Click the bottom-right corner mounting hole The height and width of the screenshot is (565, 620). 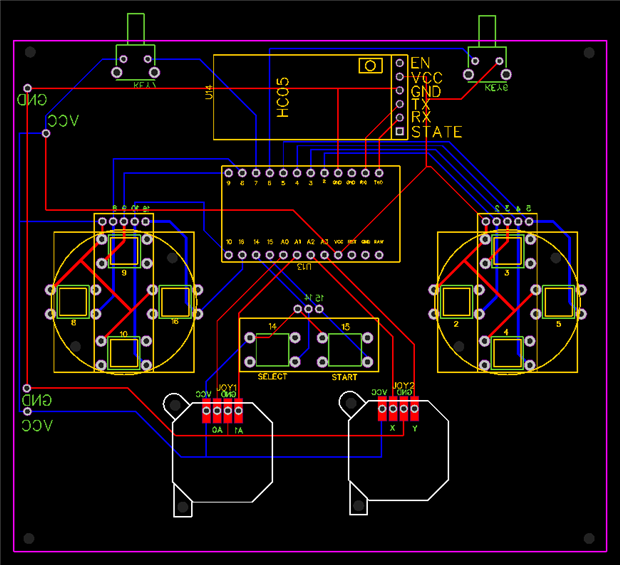(x=589, y=538)
